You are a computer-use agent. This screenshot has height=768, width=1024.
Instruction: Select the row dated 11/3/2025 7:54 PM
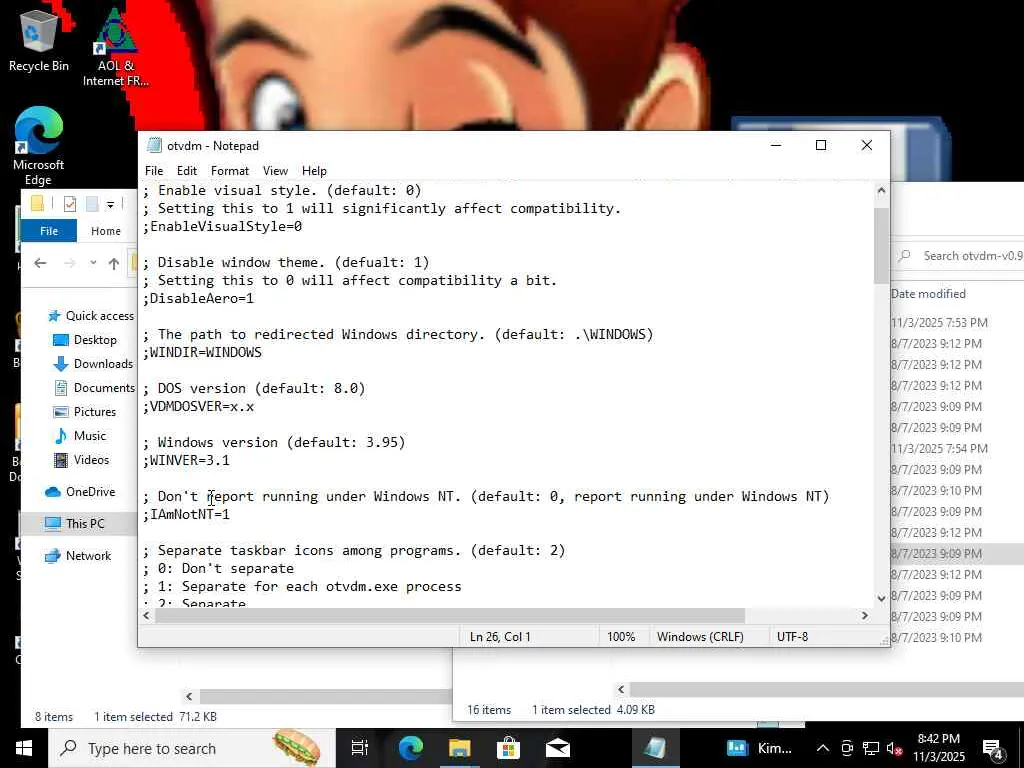click(939, 449)
